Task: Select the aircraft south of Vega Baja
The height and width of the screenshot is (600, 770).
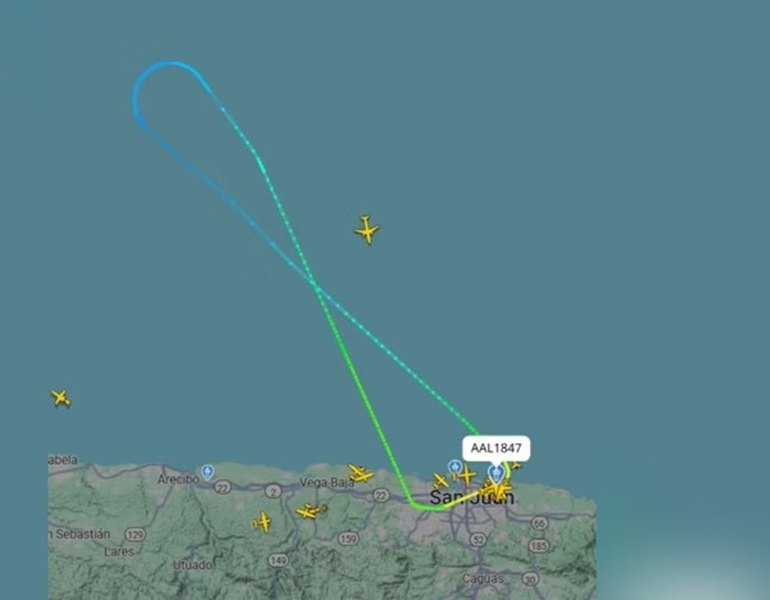Action: (311, 511)
